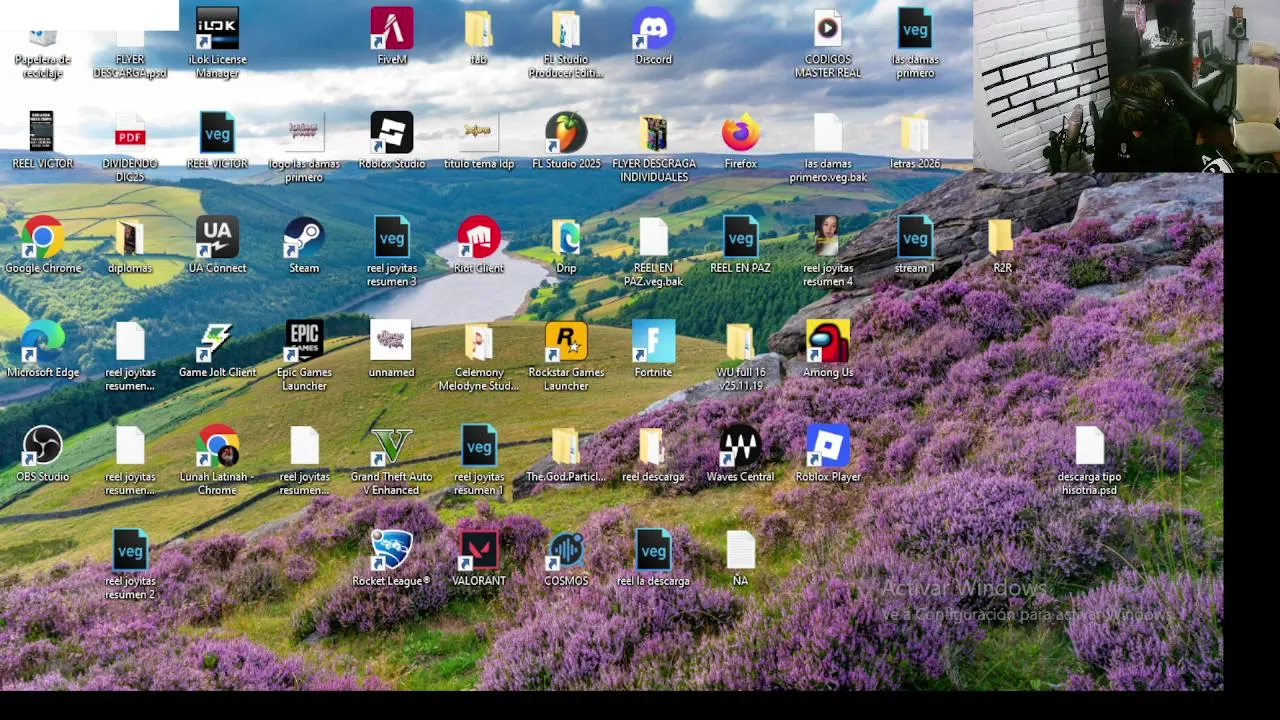
Task: Launch Grand Theft Auto V Enhanced icon
Action: point(392,446)
